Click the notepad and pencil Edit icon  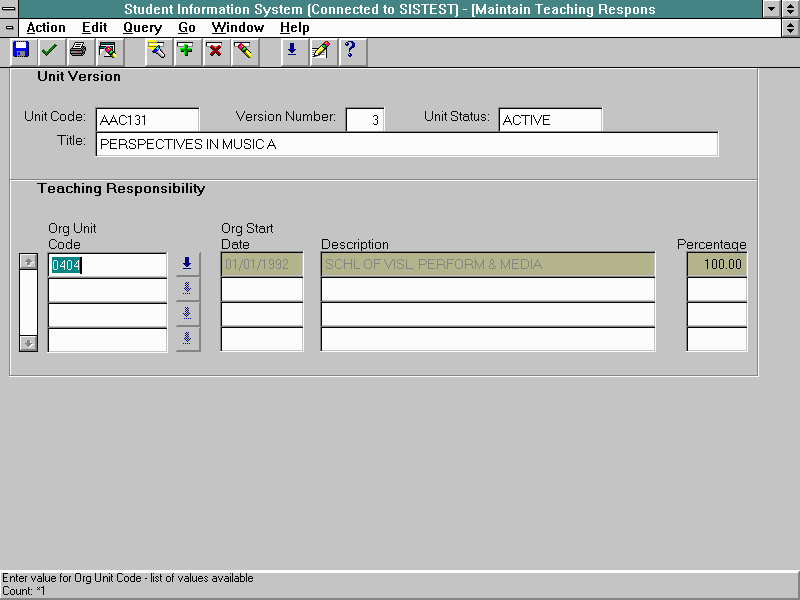pos(320,50)
